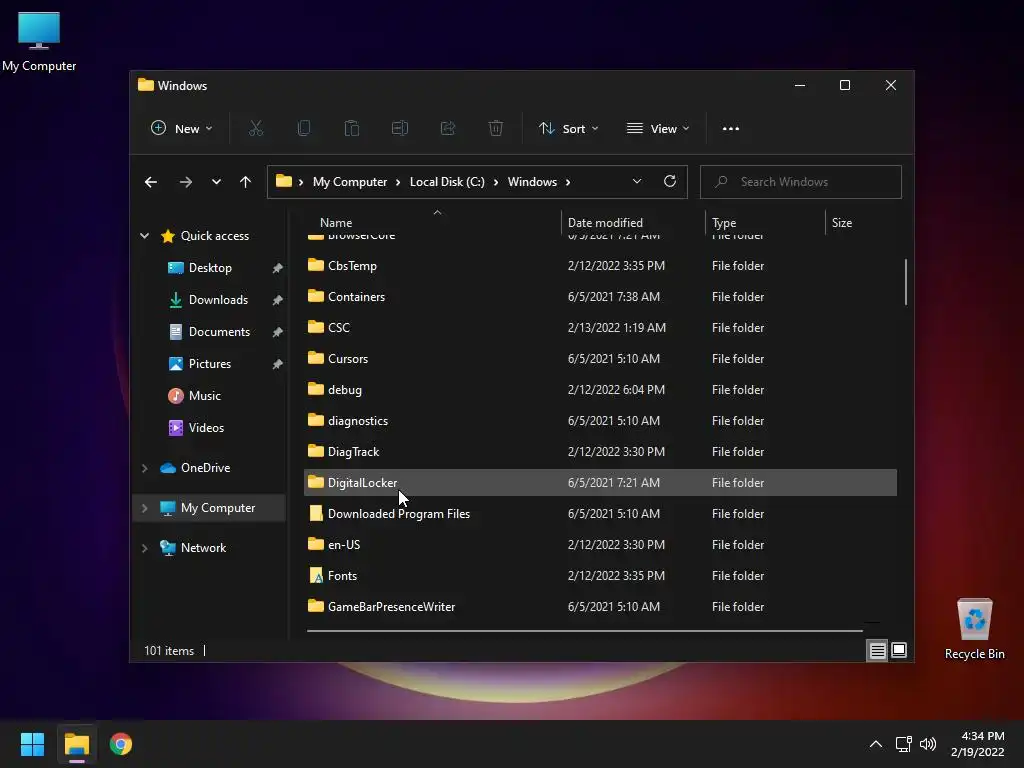Click the Share icon in toolbar
The image size is (1024, 768).
(x=448, y=129)
